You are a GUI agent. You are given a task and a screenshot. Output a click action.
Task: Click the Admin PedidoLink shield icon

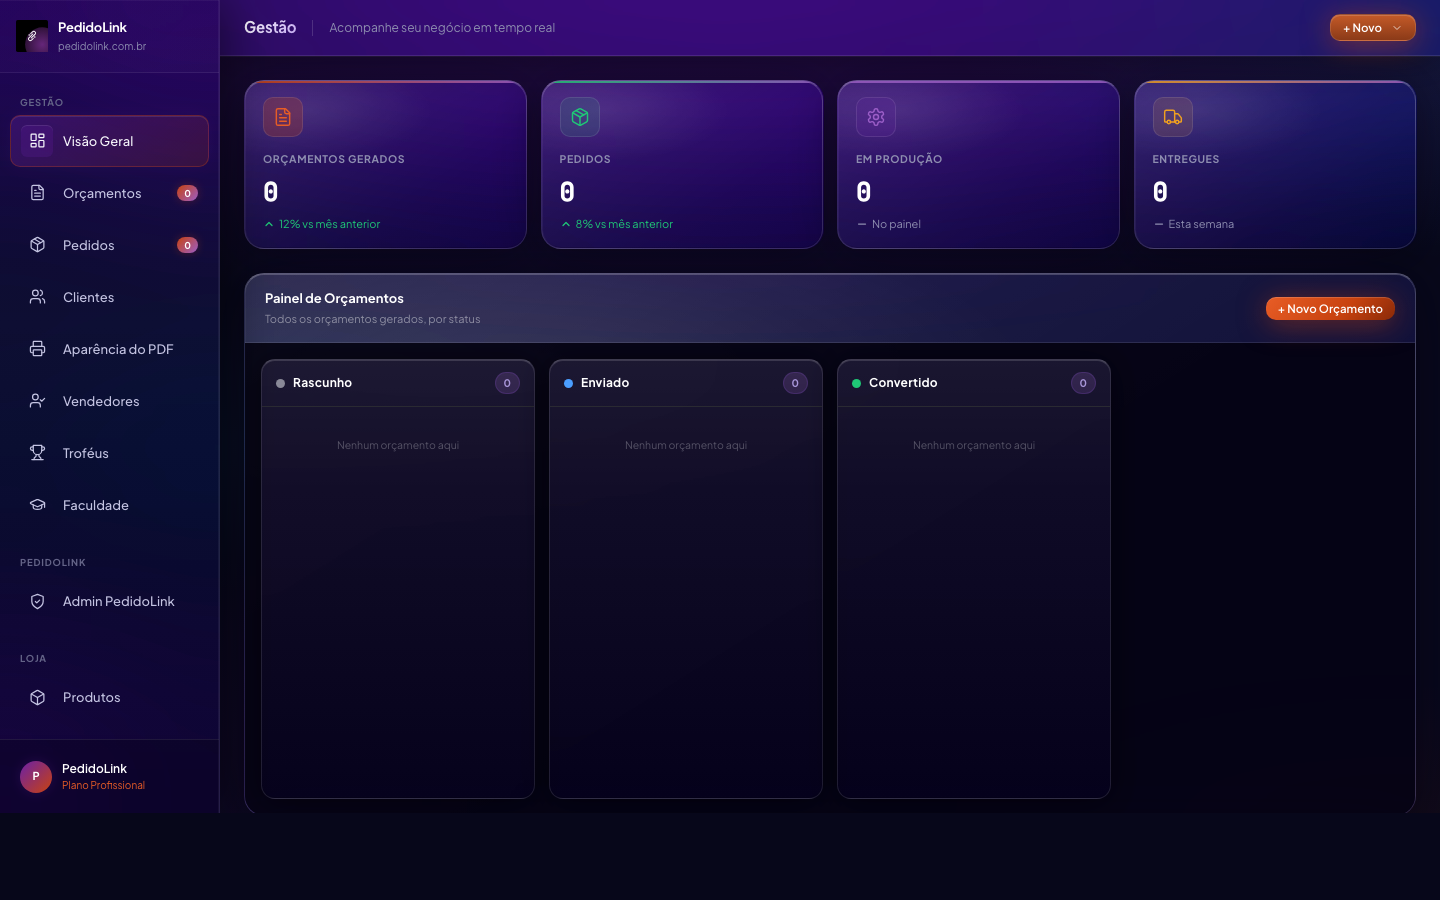click(x=37, y=601)
